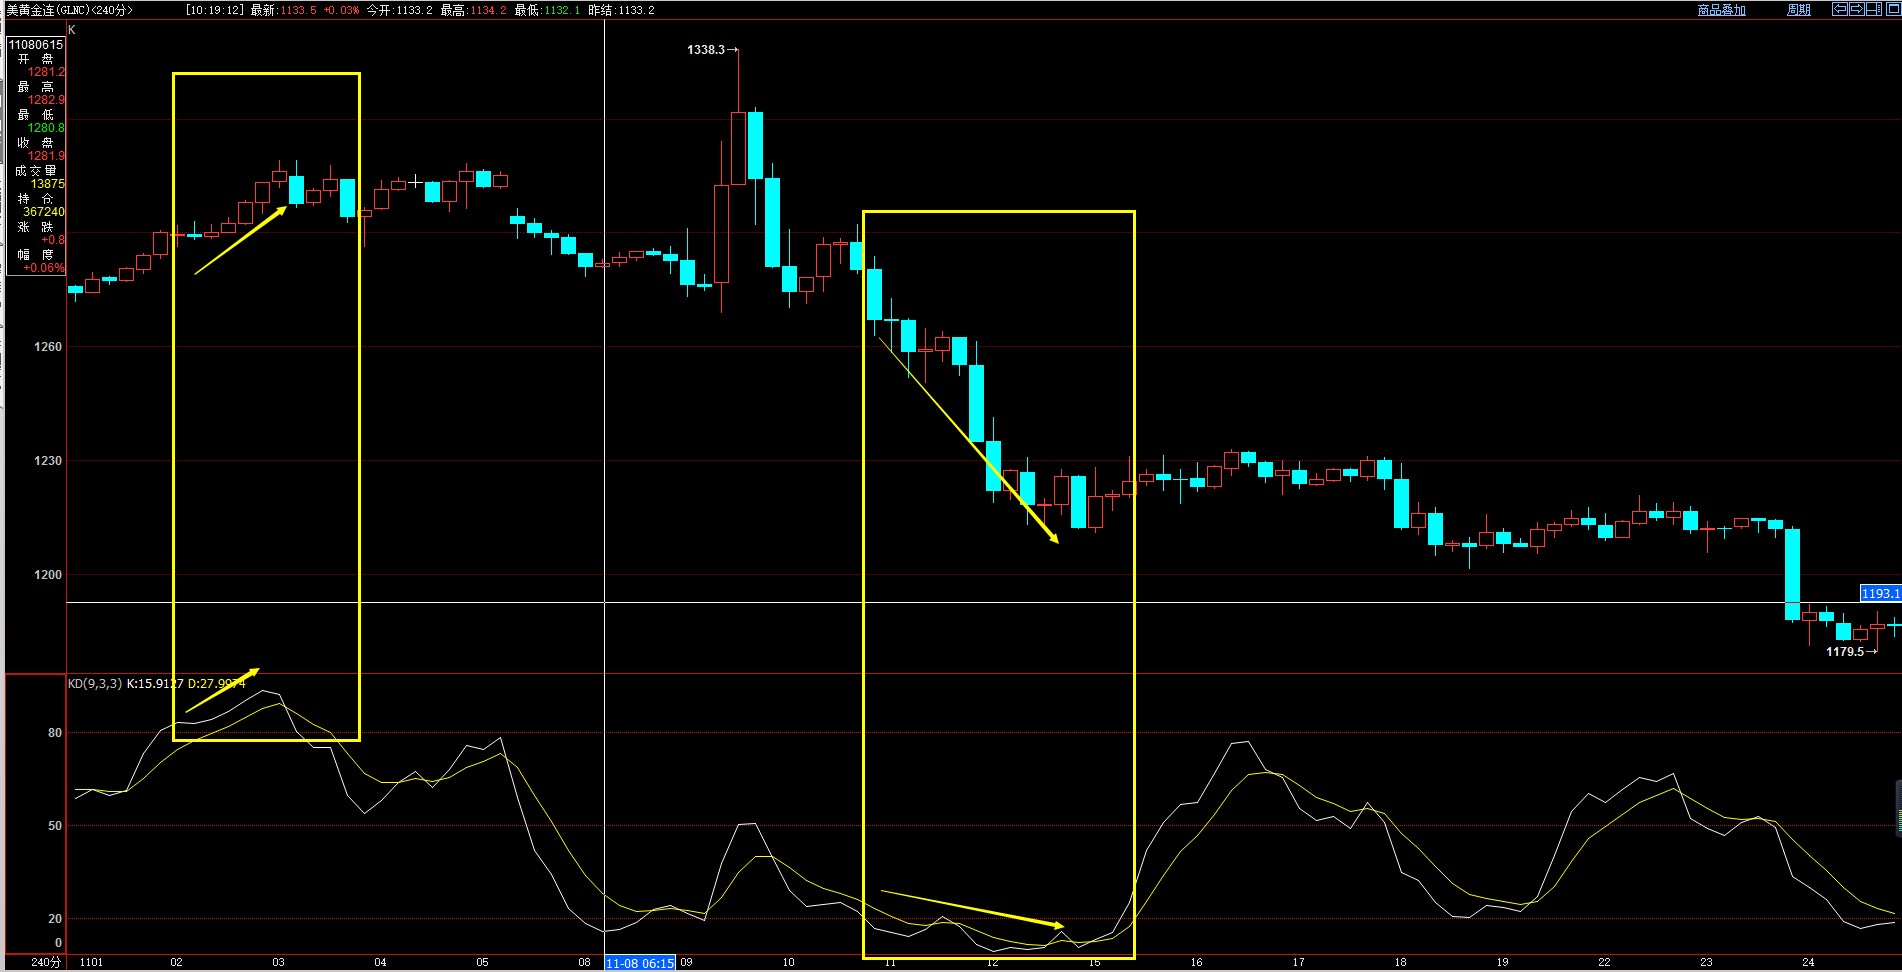Click the 美黄金连(GLNC)<240分> chart title
The width and height of the screenshot is (1902, 972).
[69, 10]
